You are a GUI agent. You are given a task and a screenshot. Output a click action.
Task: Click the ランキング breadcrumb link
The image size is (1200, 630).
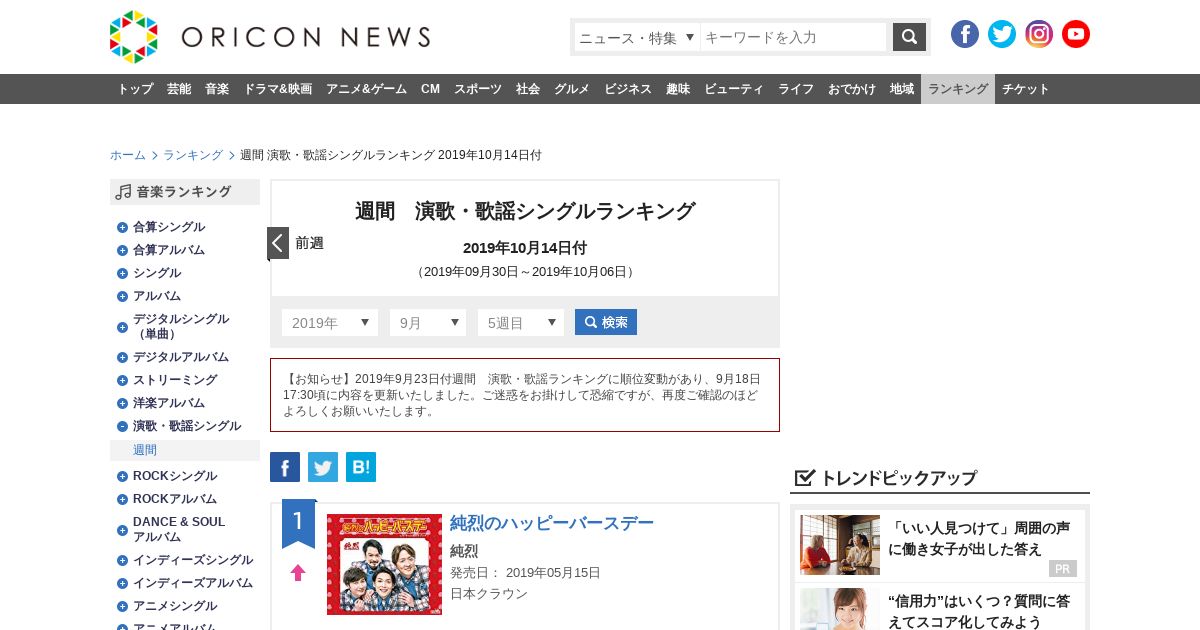[x=193, y=155]
